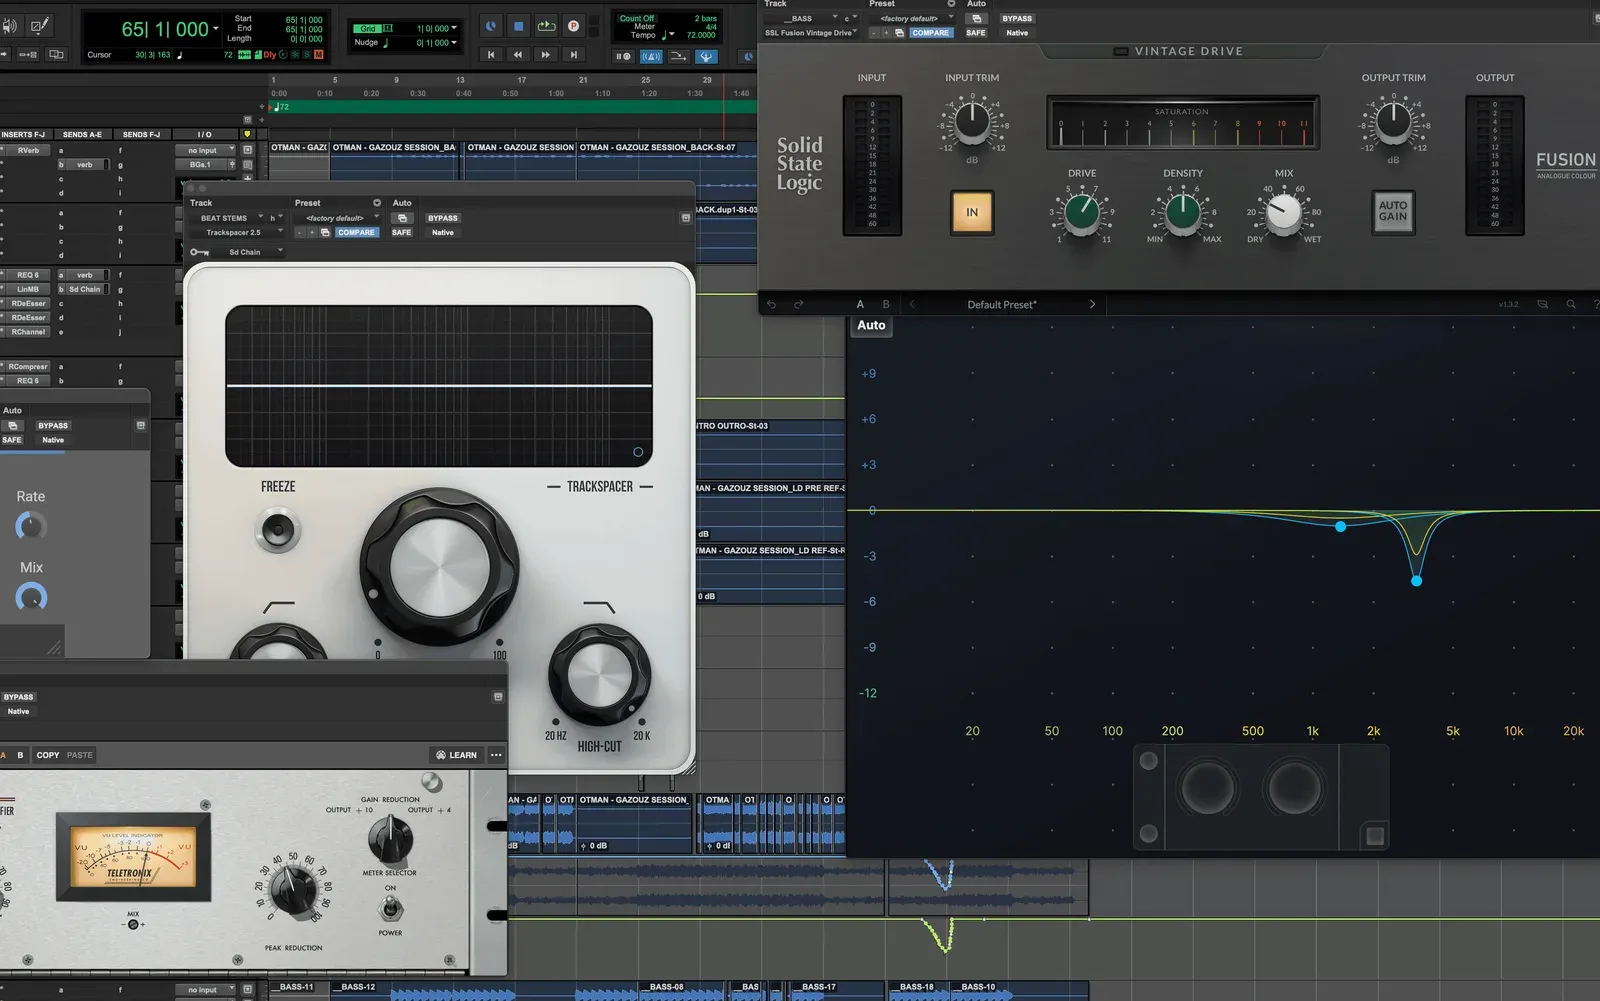Image resolution: width=1600 pixels, height=1001 pixels.
Task: Open the __BASS track selector in SSL window
Action: click(x=802, y=18)
